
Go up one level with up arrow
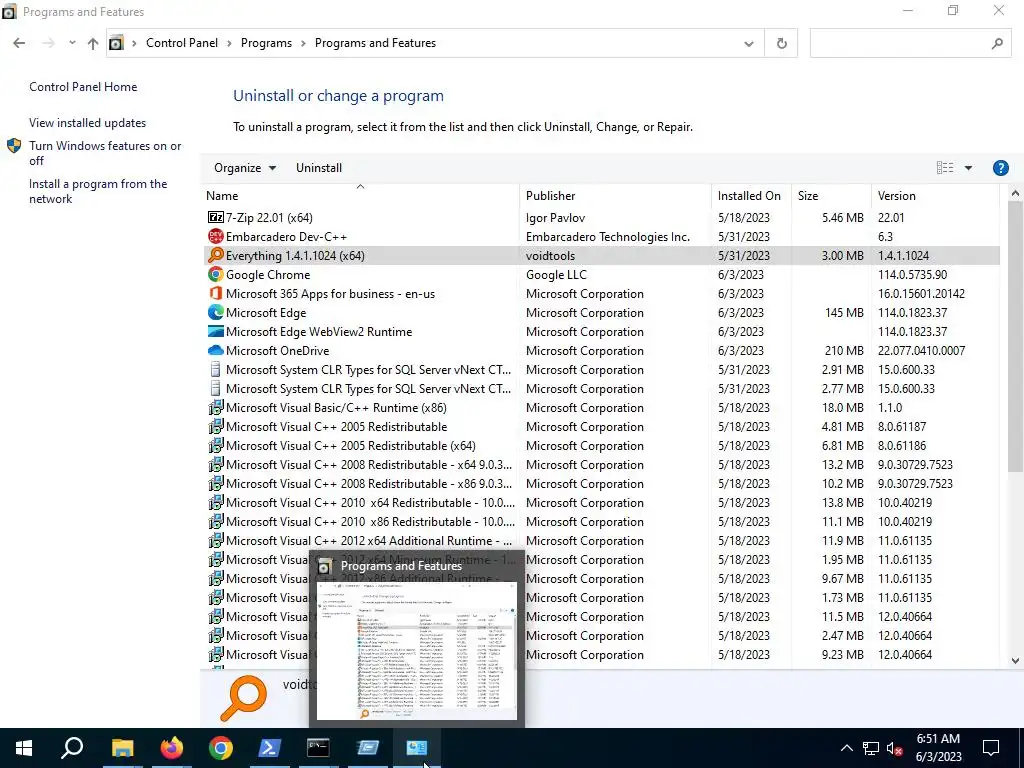coord(93,43)
